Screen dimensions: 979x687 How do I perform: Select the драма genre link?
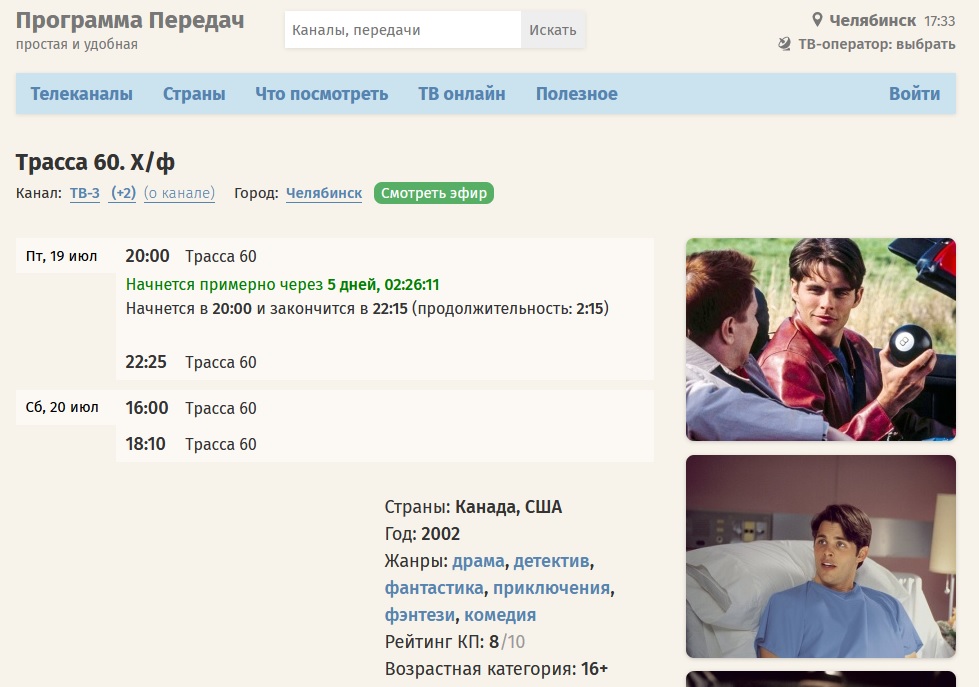(x=478, y=561)
